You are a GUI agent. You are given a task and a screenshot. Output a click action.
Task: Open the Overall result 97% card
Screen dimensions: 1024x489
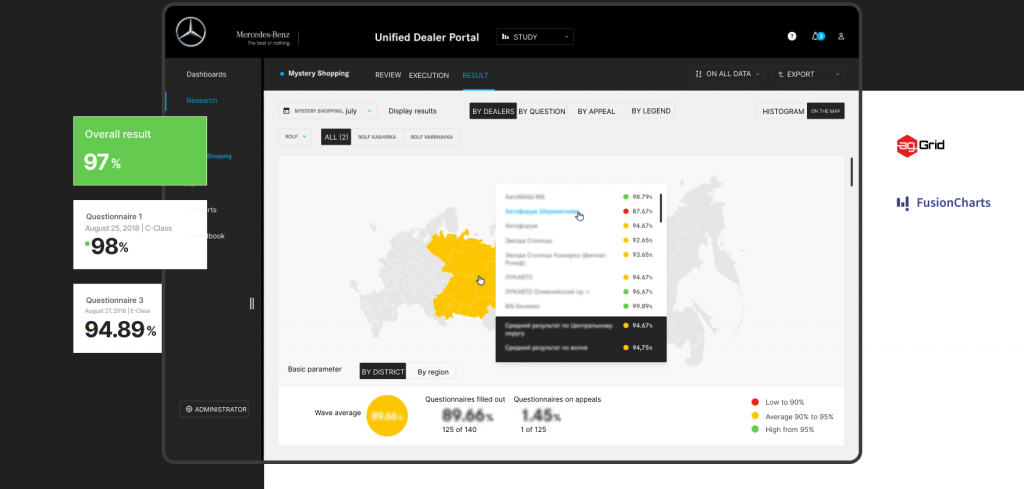(x=140, y=151)
